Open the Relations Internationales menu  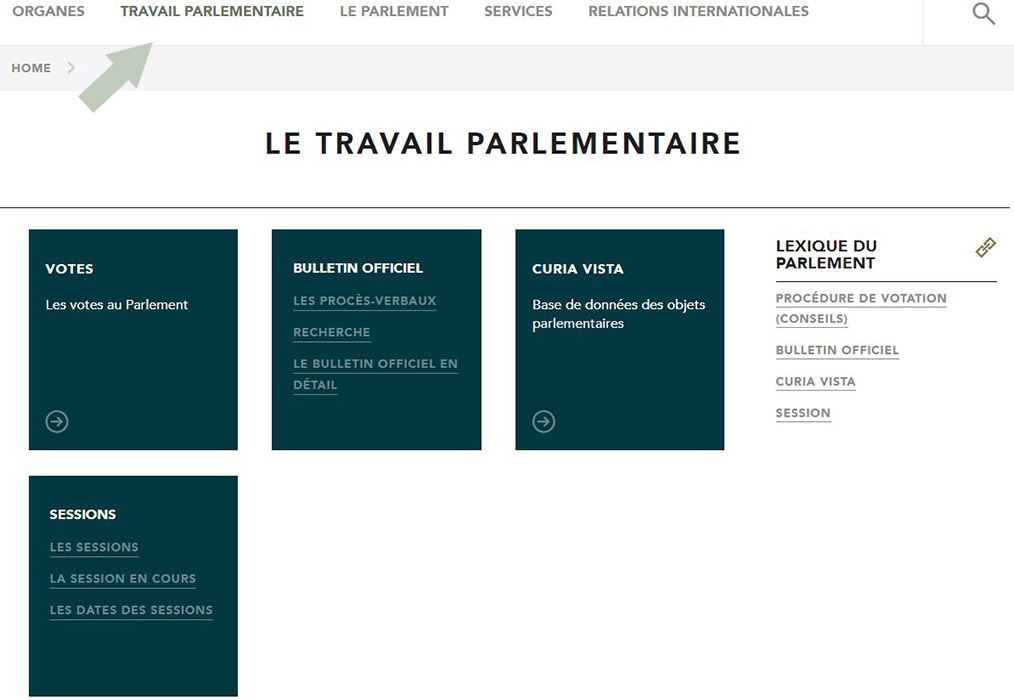coord(698,11)
